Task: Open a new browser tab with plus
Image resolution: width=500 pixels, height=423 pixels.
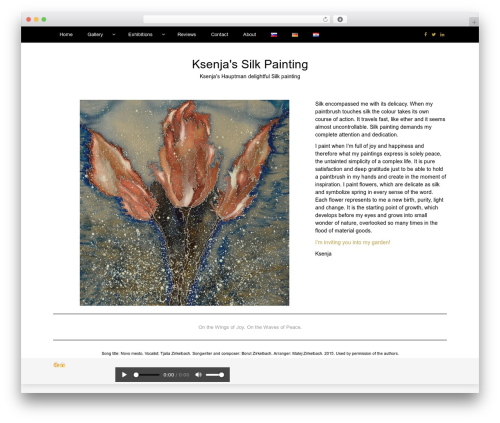Action: pos(474,22)
